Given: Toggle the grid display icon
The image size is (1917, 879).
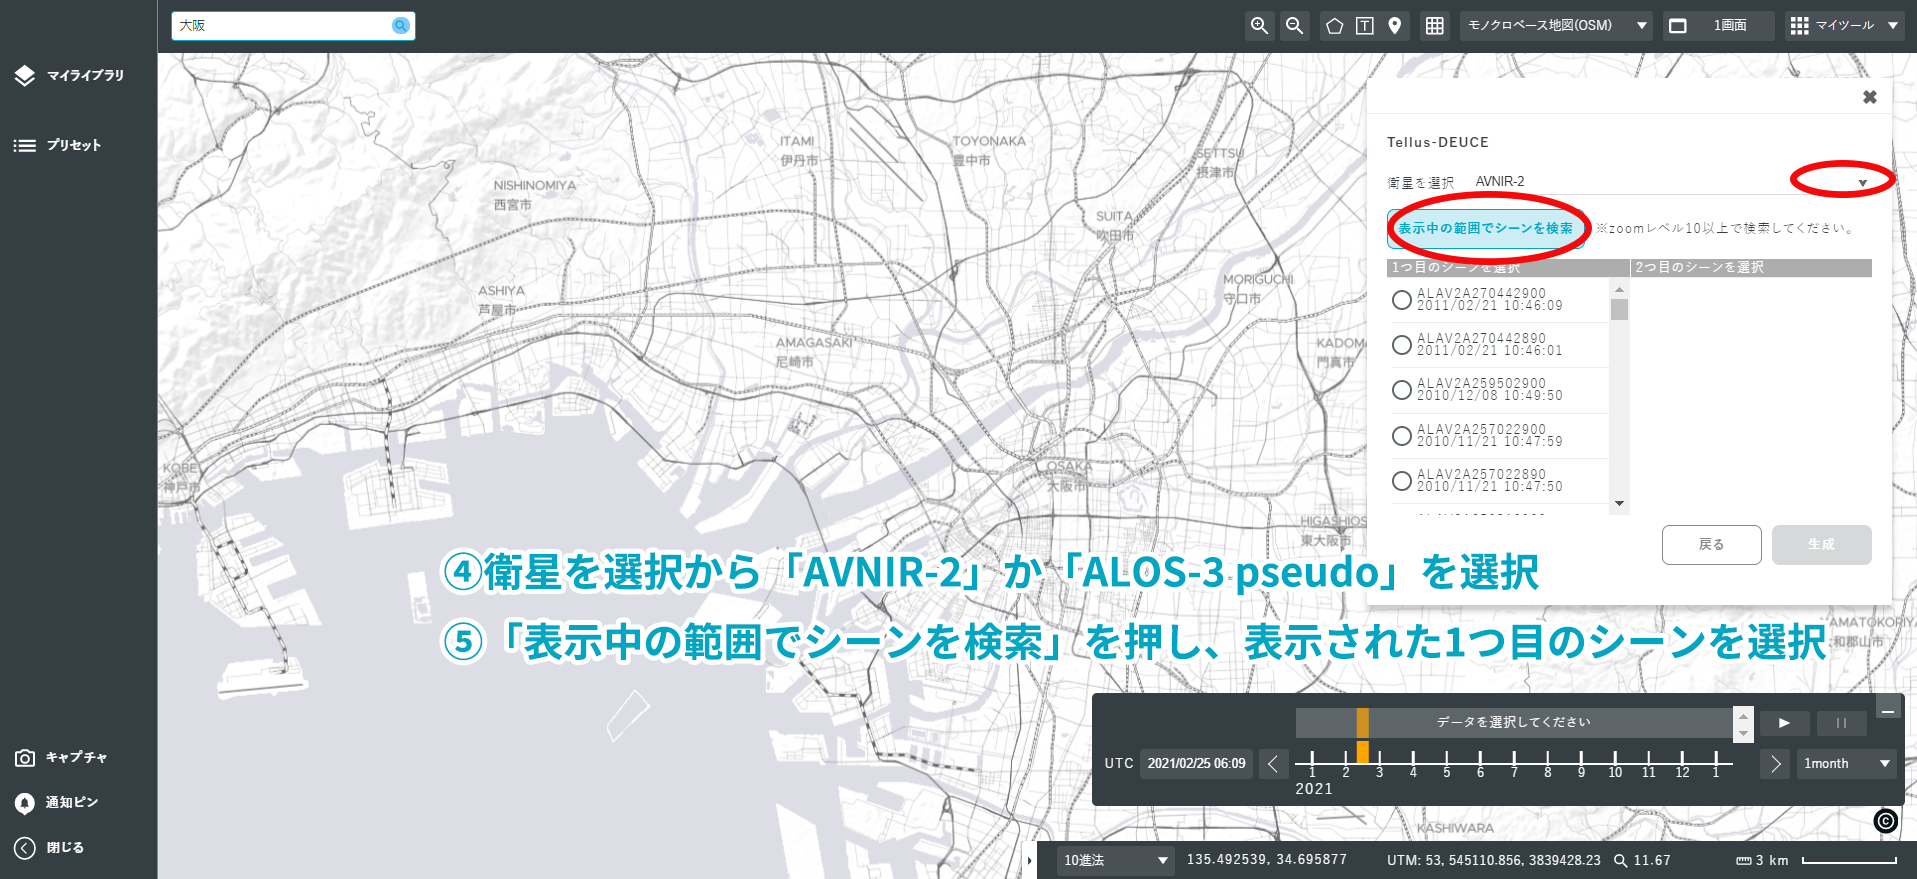Looking at the screenshot, I should click(x=1434, y=26).
